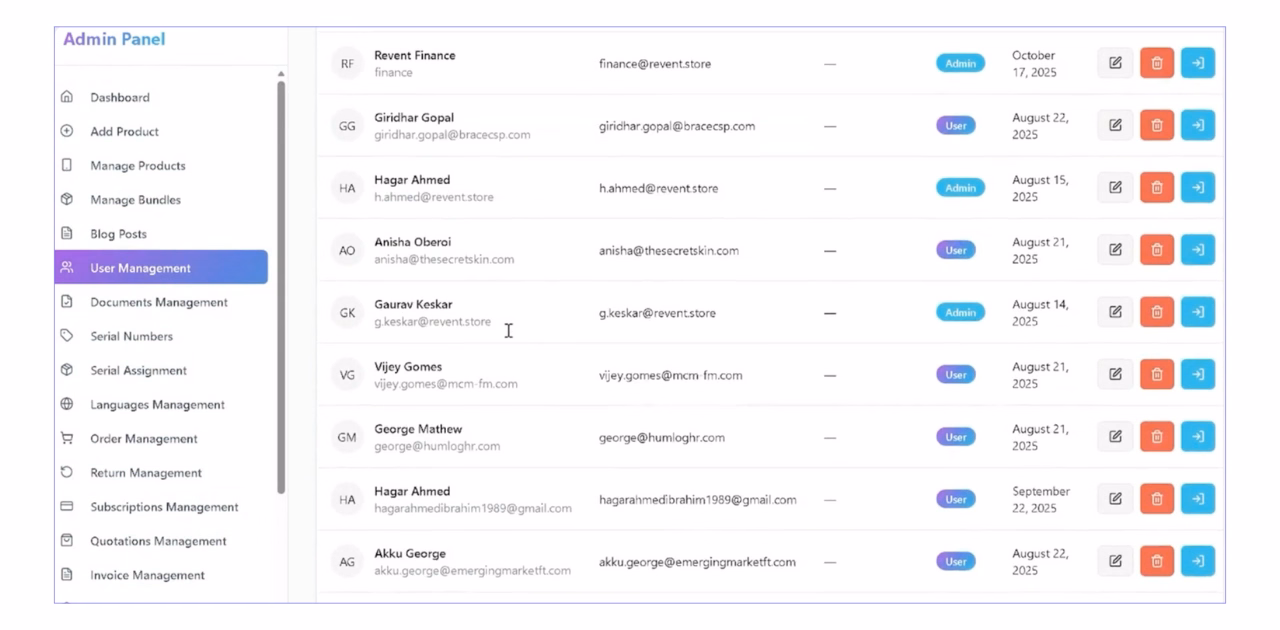Click delete icon for Giridhar Gopal
1280x630 pixels.
(1157, 125)
